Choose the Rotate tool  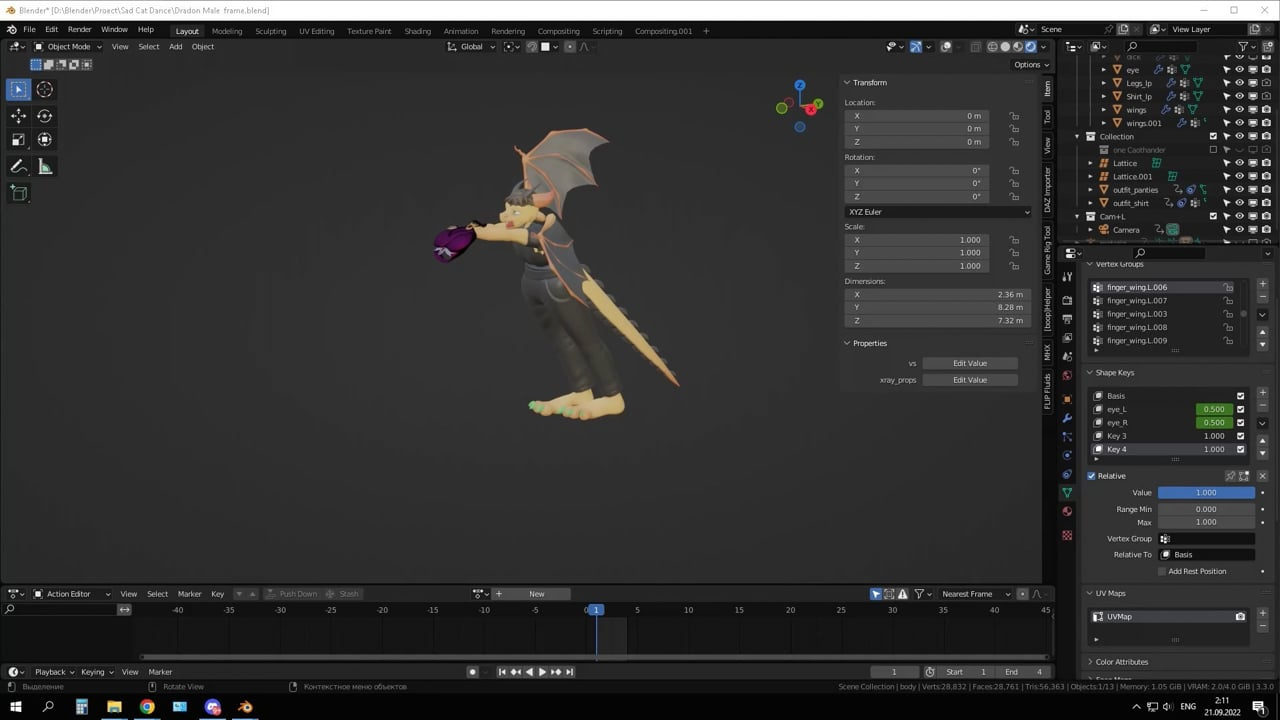(45, 116)
